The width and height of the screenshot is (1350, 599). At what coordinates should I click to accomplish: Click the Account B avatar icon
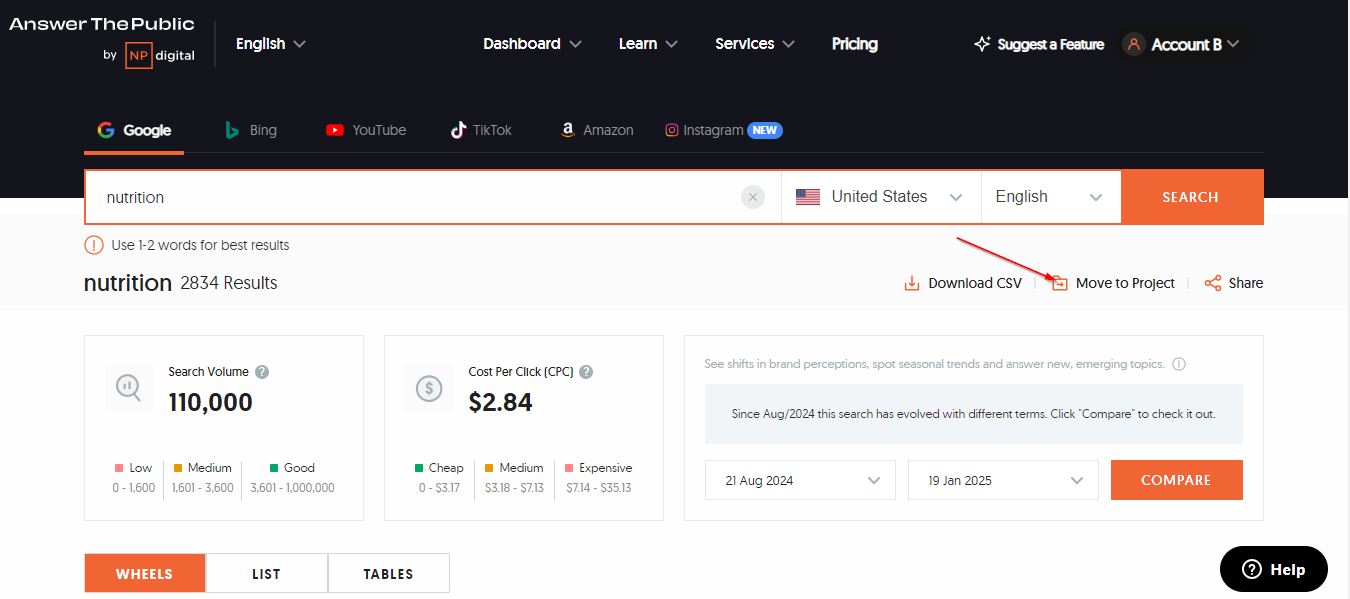coord(1133,44)
